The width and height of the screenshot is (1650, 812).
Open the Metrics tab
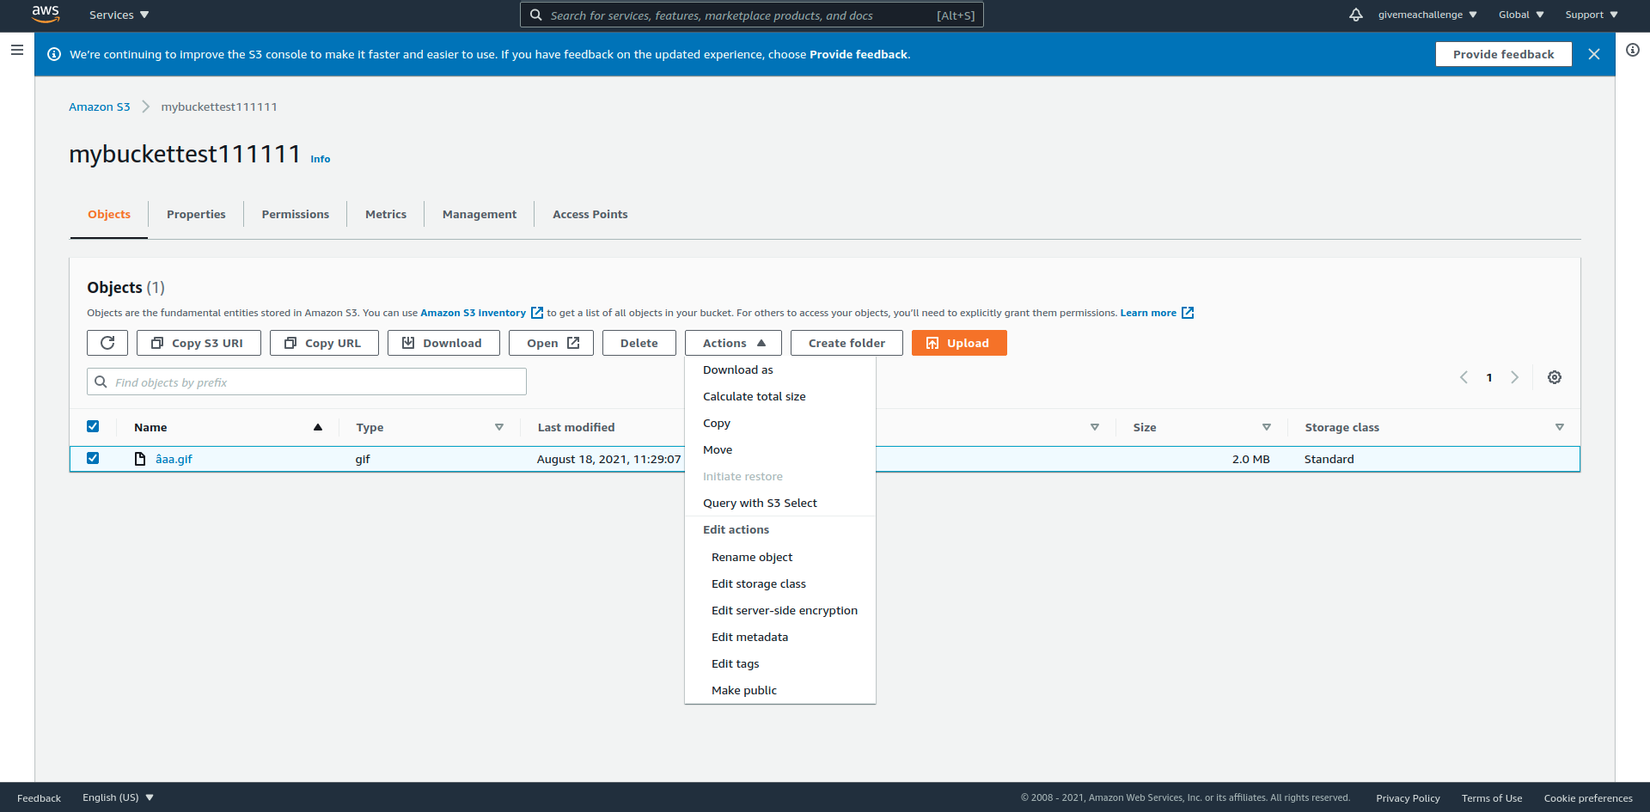pyautogui.click(x=386, y=214)
